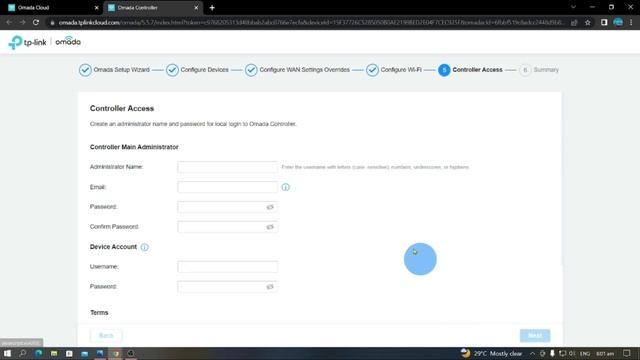Close the Omada Cloud browser tab
The height and width of the screenshot is (360, 640).
click(x=96, y=8)
